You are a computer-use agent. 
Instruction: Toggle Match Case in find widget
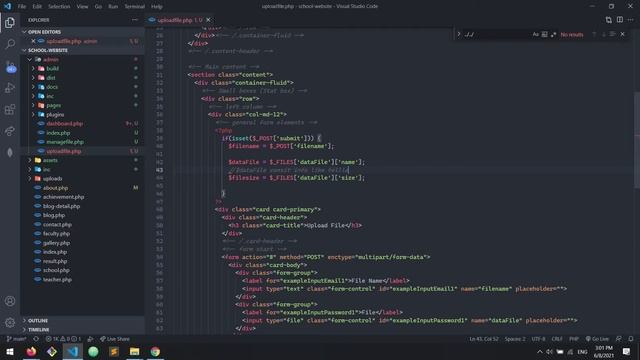[536, 34]
